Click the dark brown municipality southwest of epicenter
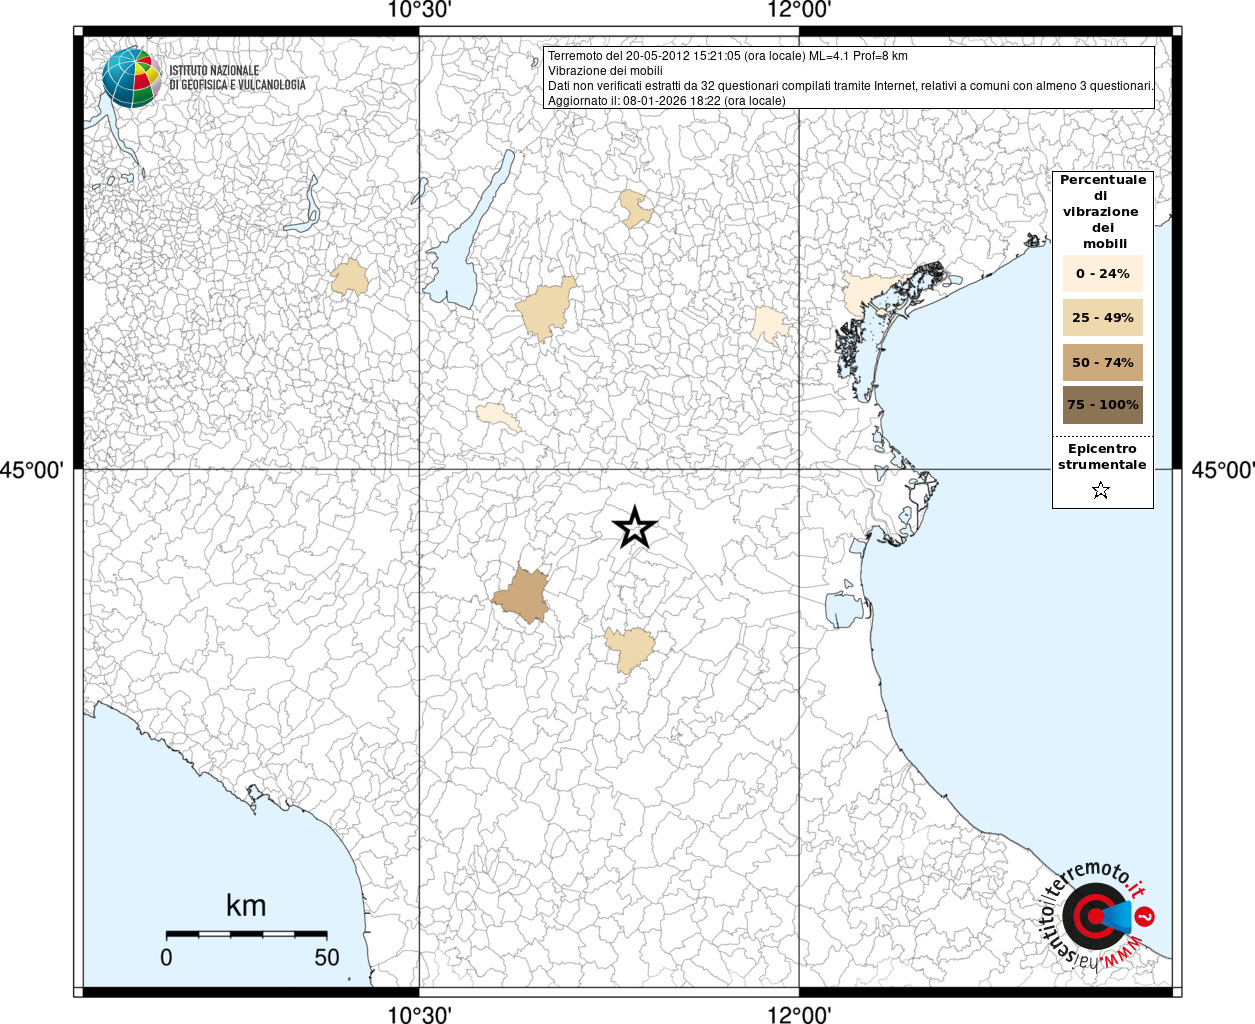The height and width of the screenshot is (1024, 1255). (x=522, y=595)
